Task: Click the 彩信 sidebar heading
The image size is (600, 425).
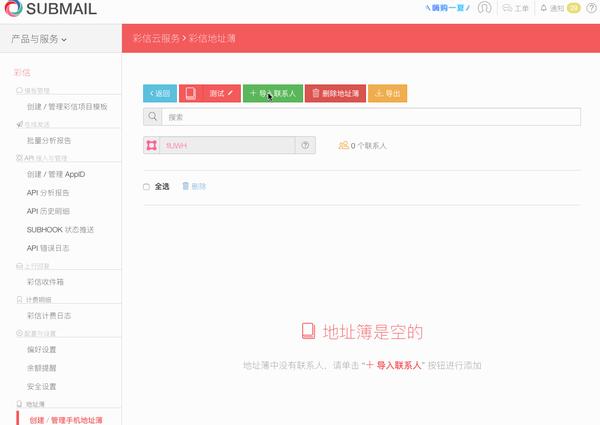Action: coord(22,72)
